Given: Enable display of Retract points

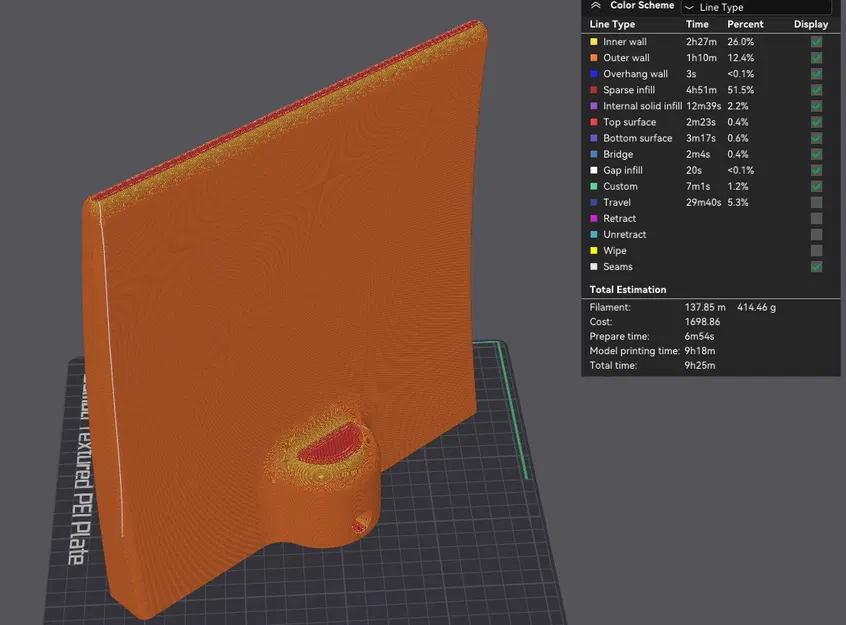Looking at the screenshot, I should point(816,219).
